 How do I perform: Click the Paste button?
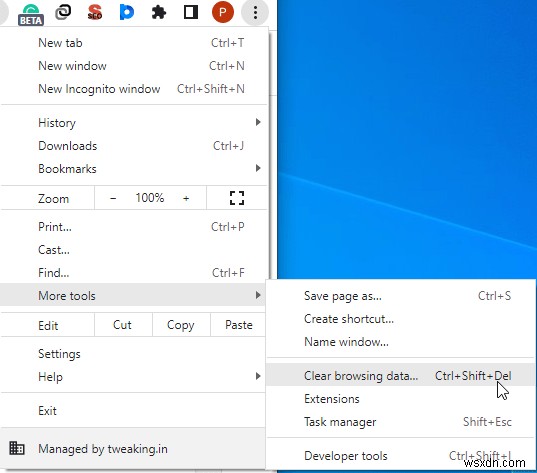click(238, 325)
